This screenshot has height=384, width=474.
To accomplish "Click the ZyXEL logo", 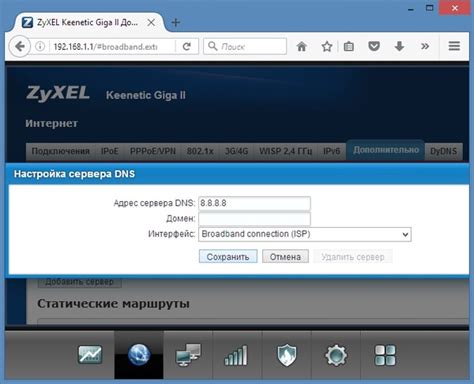I will tap(58, 93).
